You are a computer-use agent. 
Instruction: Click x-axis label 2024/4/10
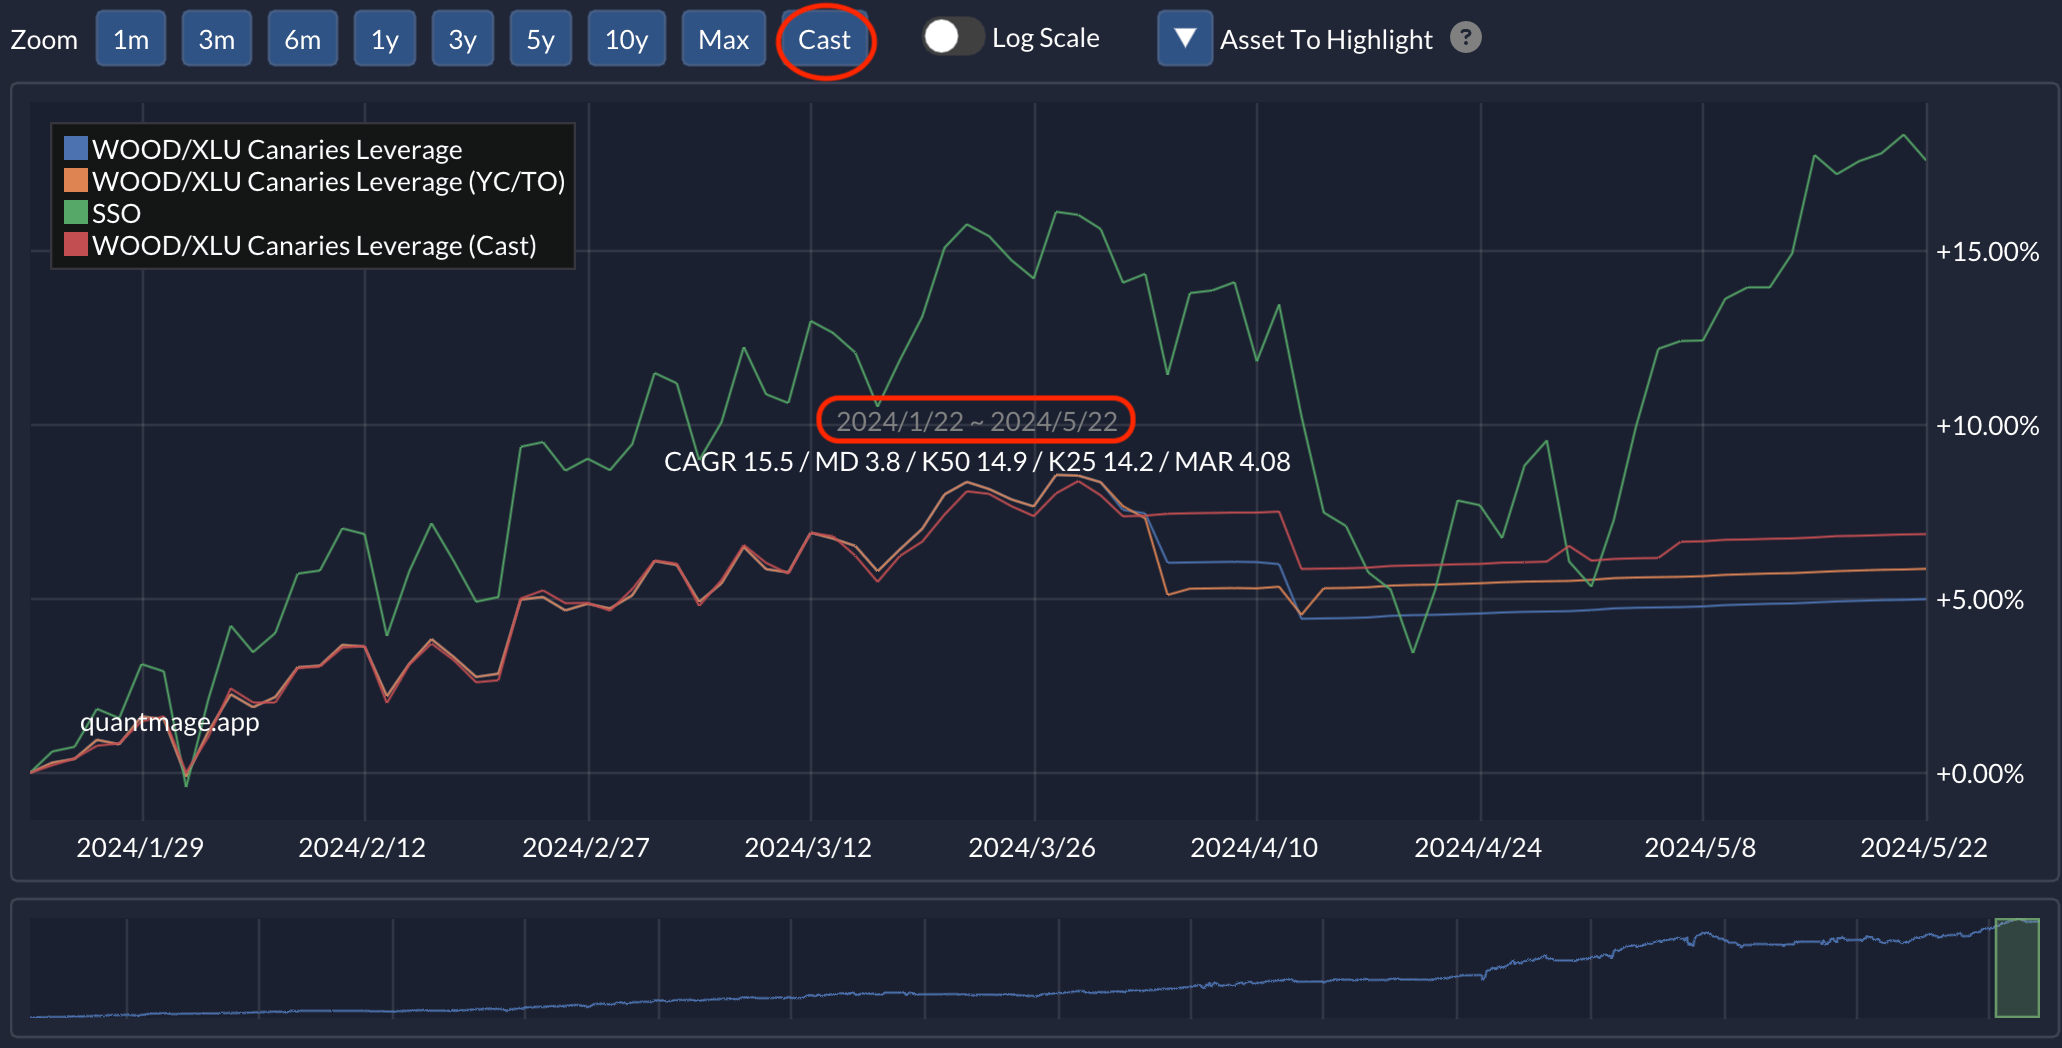pos(1254,848)
